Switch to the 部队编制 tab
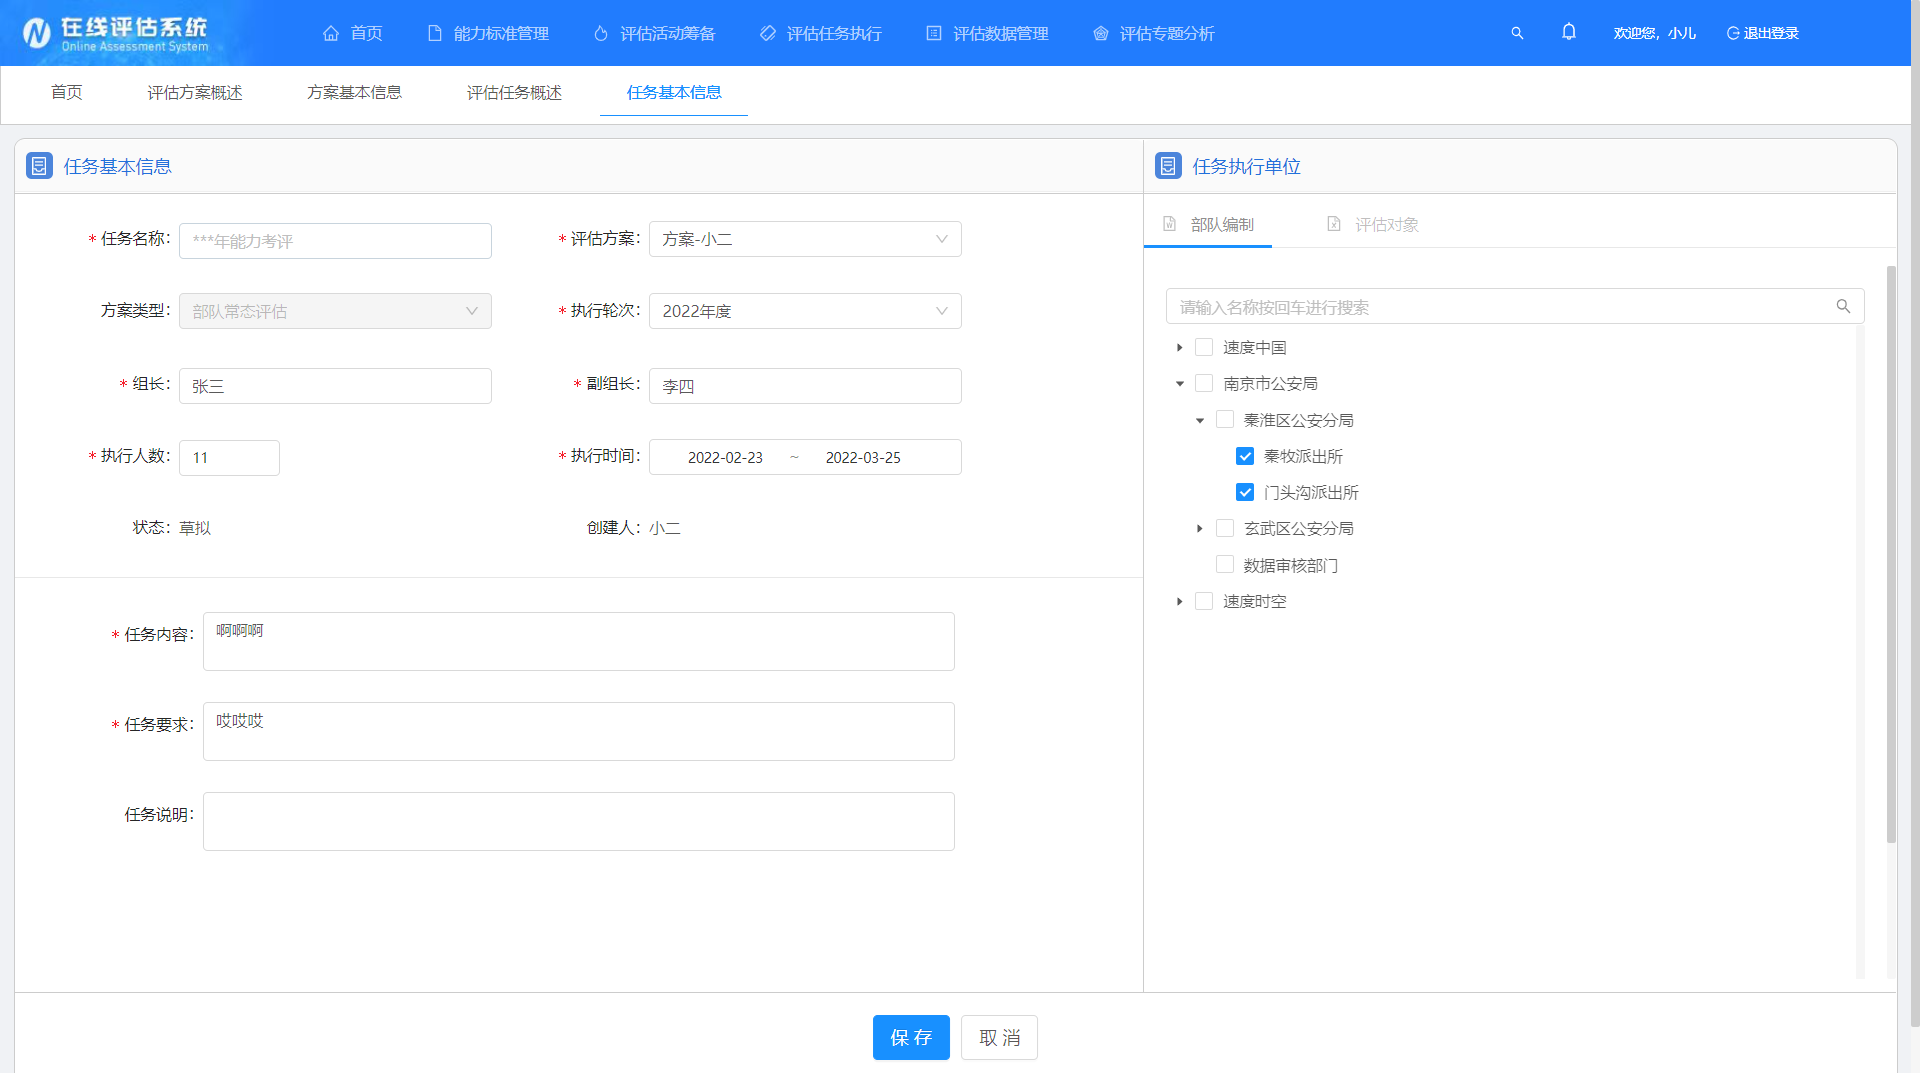This screenshot has width=1920, height=1073. click(1208, 224)
